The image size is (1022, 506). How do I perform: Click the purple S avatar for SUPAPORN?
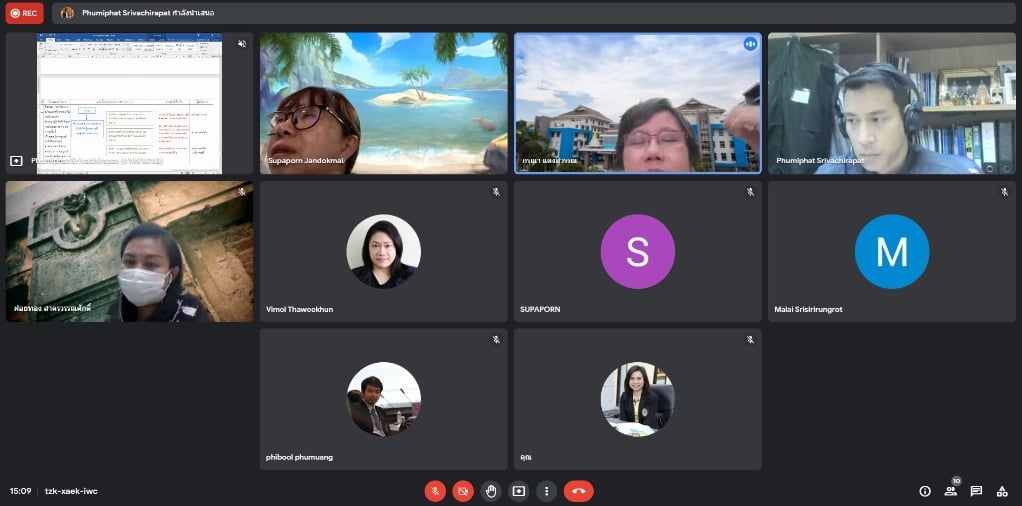(x=637, y=251)
